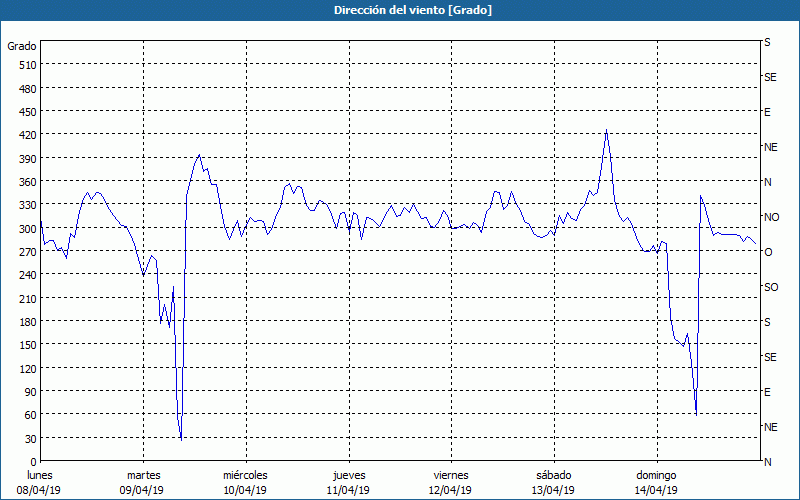
Task: Select the 'Grado' axis unit label
Action: [22, 46]
